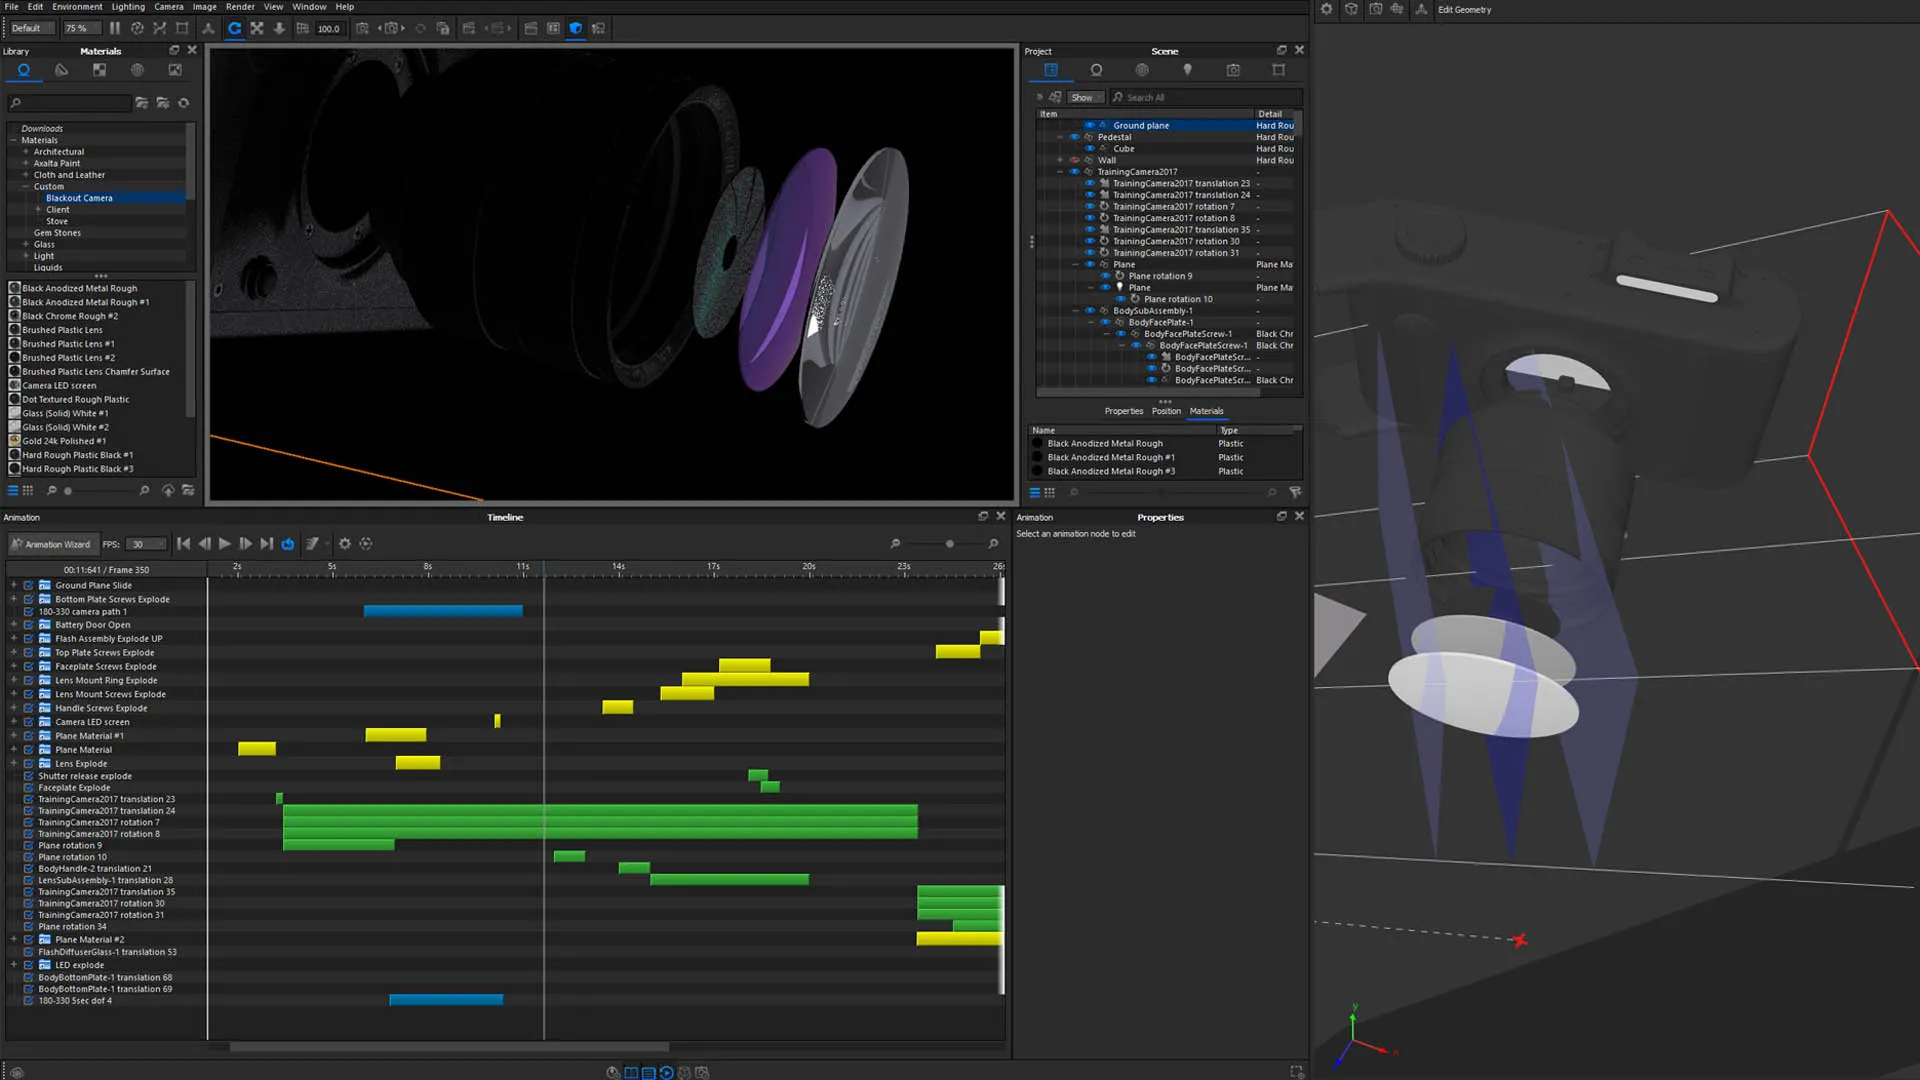1920x1080 pixels.
Task: Open the FPS dropdown
Action: (148, 545)
